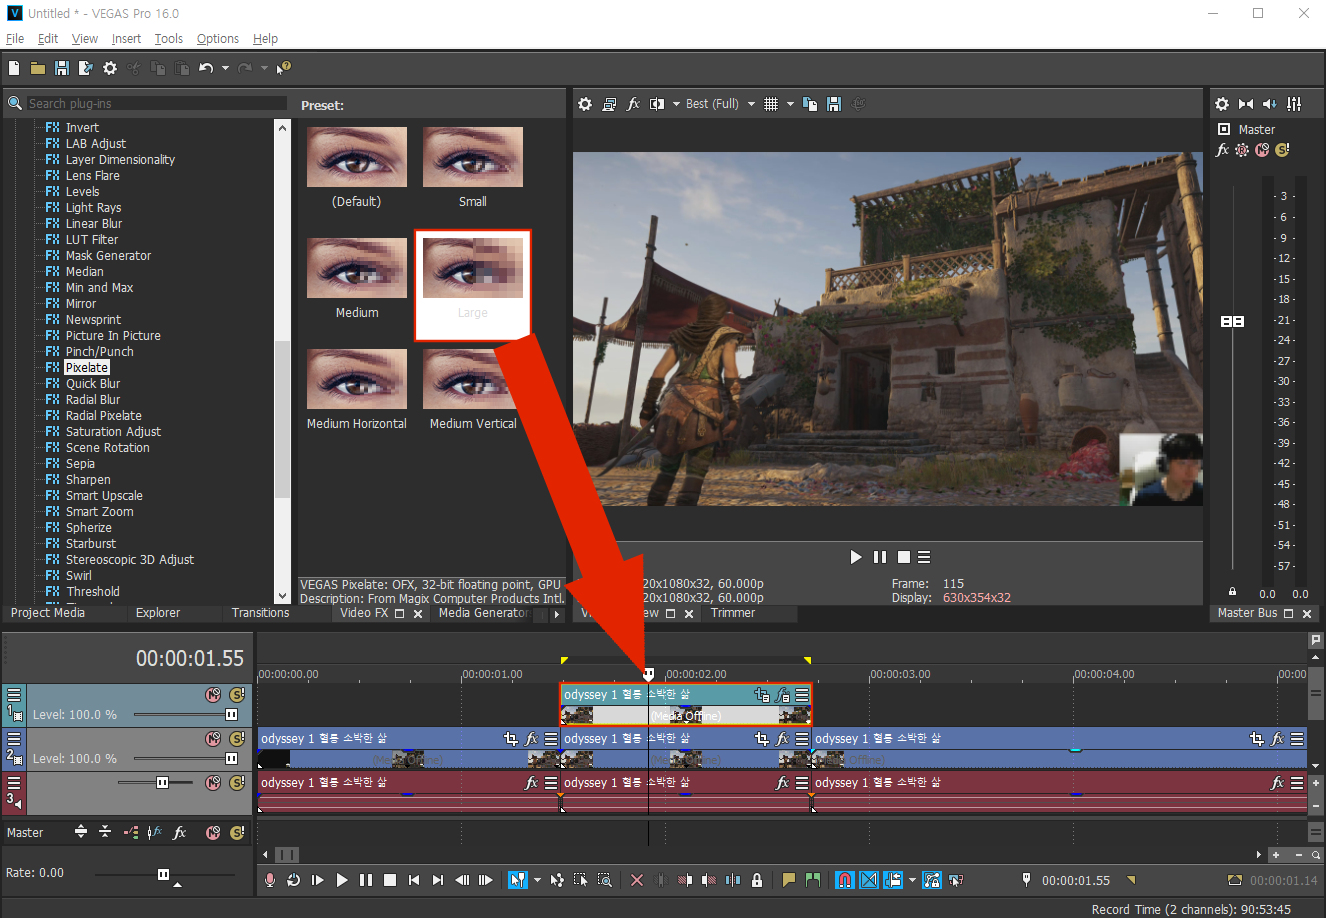The image size is (1326, 918).
Task: Mute video track 2
Action: pos(213,738)
